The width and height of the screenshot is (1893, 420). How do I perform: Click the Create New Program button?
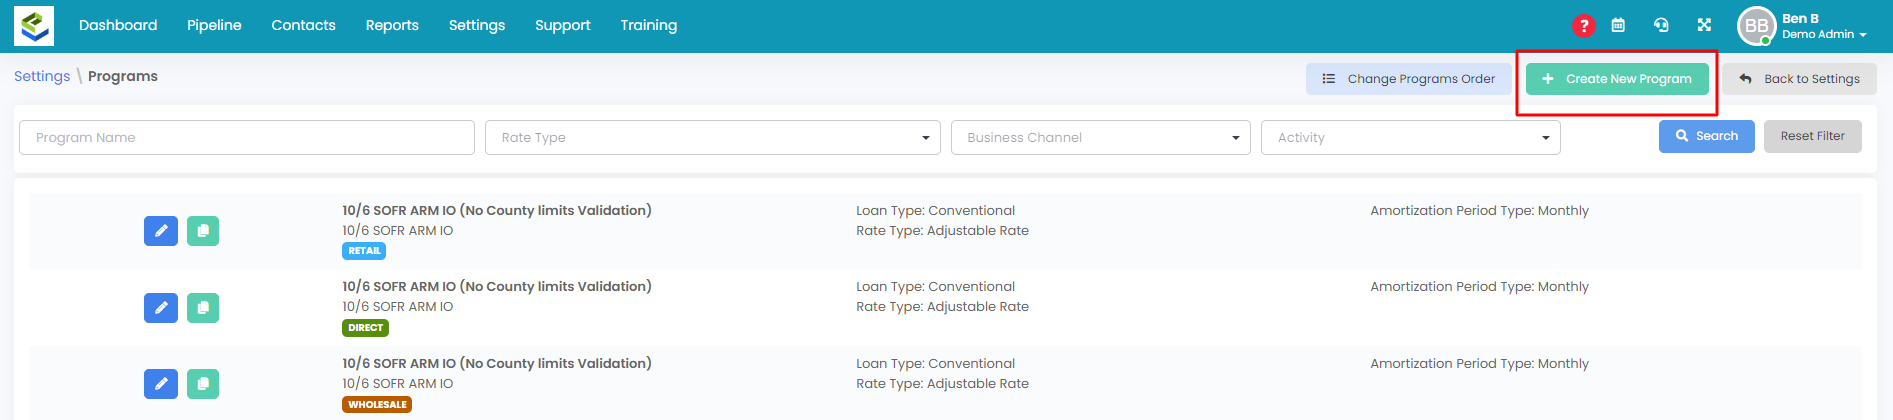(1617, 79)
